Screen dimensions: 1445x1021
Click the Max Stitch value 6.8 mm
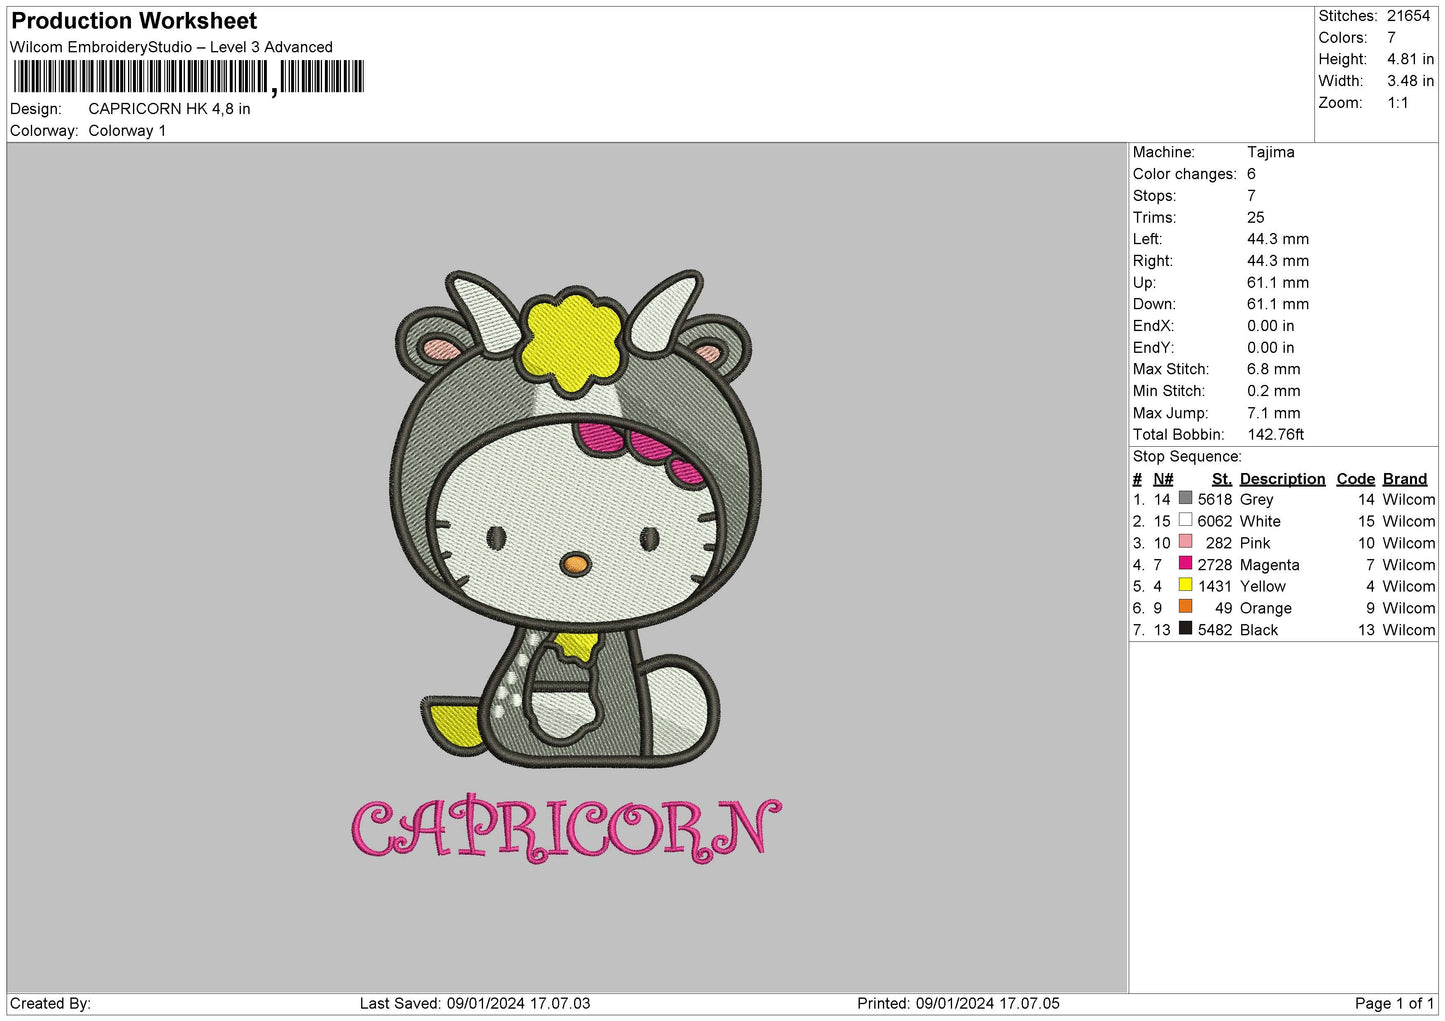point(1273,370)
